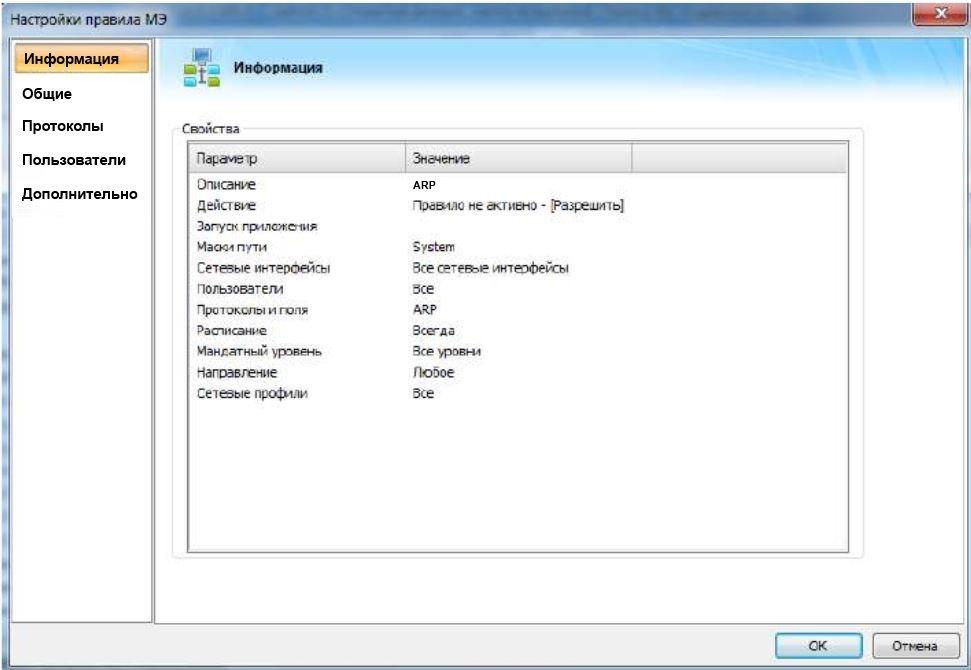Close the Настройки правила МЭ dialog
This screenshot has width=971, height=670.
[940, 14]
